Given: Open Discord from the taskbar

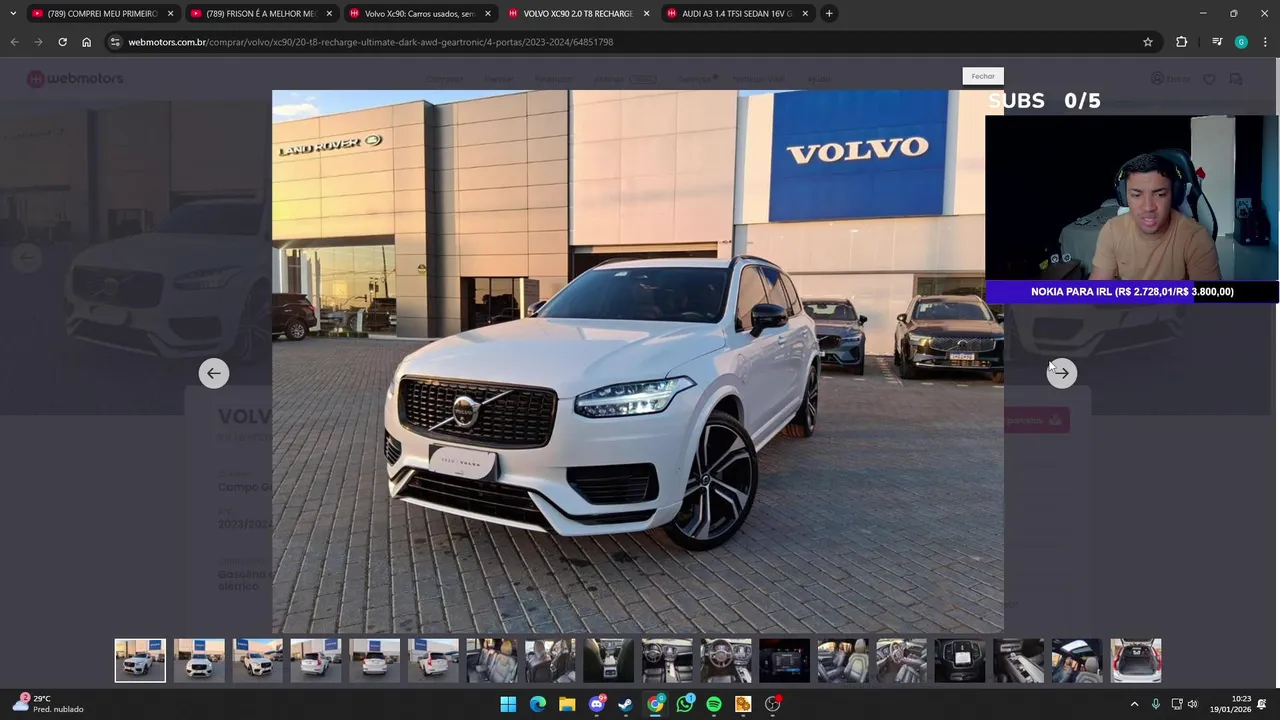Looking at the screenshot, I should [597, 704].
